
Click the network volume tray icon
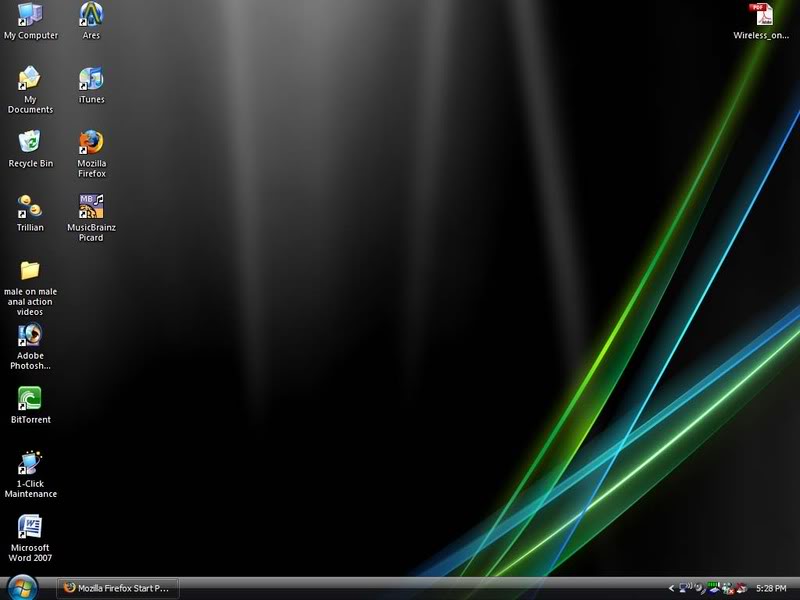687,588
